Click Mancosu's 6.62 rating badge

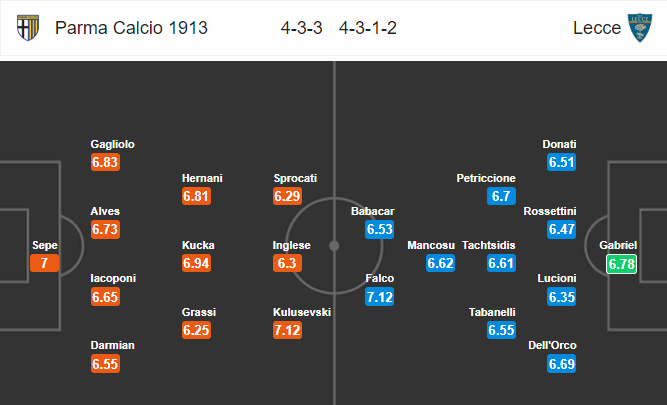click(441, 263)
